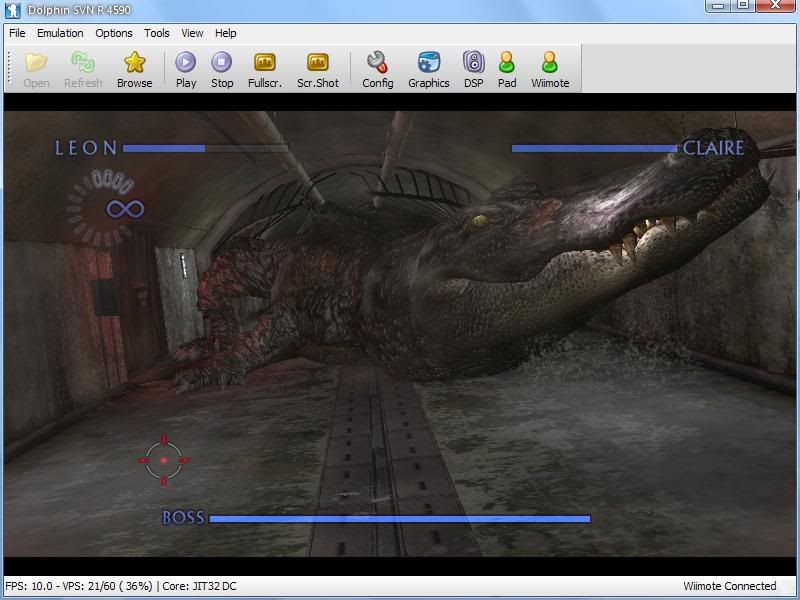Click the CLAIRE health bar
Image resolution: width=800 pixels, height=600 pixels.
click(x=594, y=148)
